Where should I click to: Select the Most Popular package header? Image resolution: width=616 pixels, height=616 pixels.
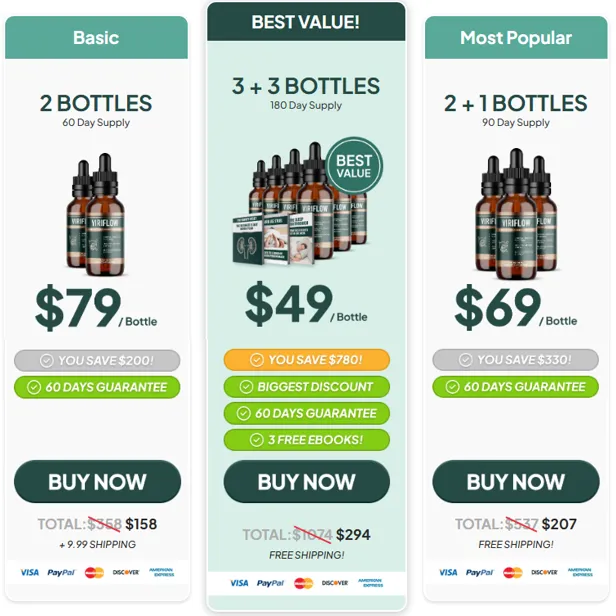point(516,38)
